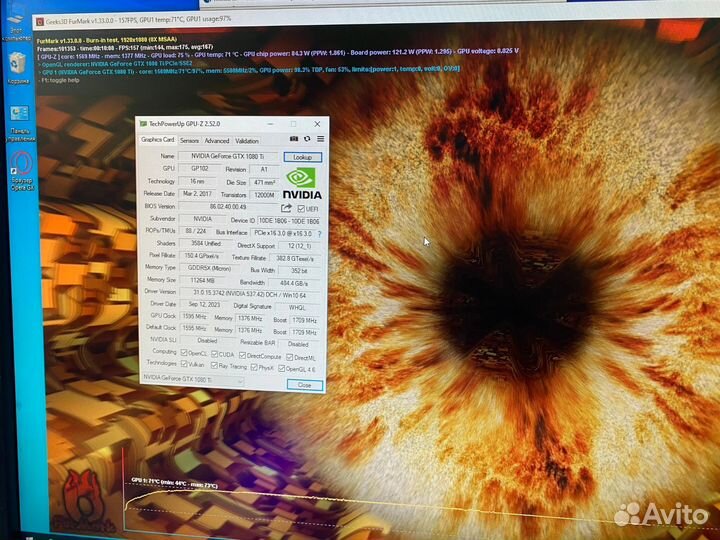Click the Driver Version field value

[x=250, y=294]
